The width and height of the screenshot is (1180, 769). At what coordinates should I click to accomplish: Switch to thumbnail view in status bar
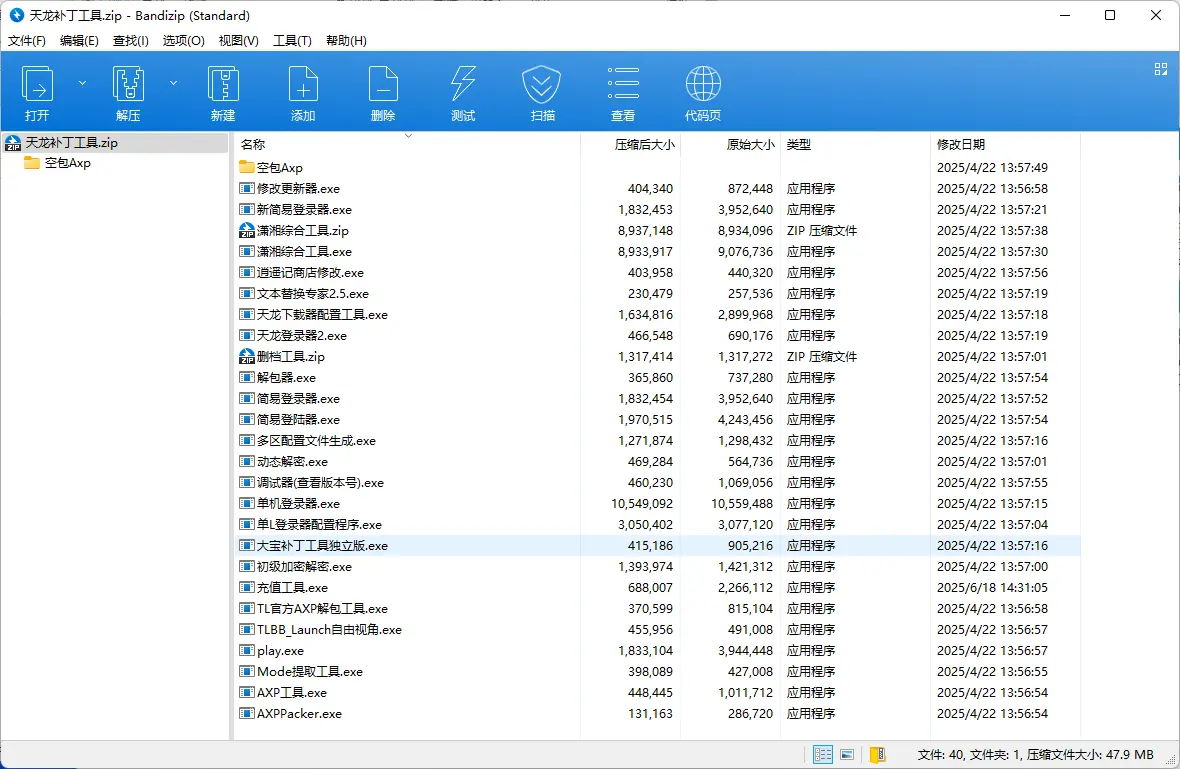click(x=847, y=754)
